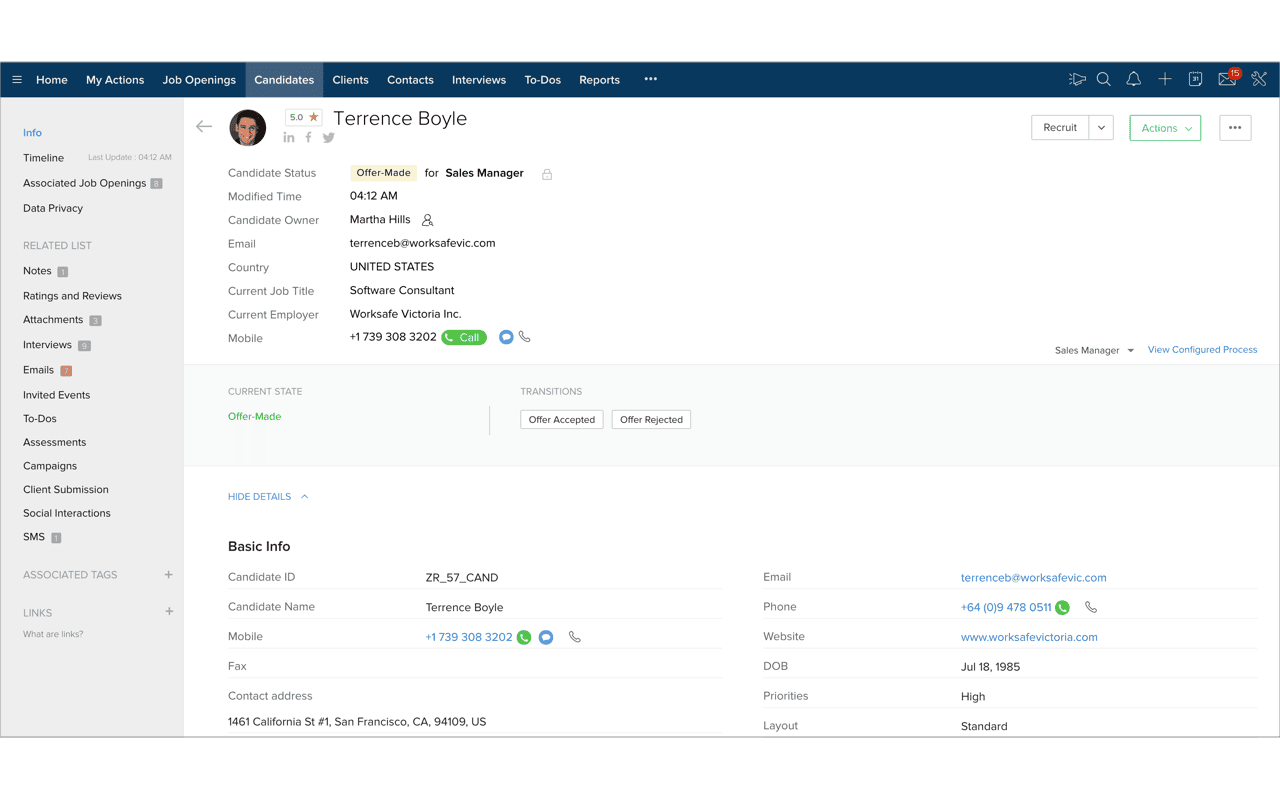Expand the Recruit button dropdown arrow

pyautogui.click(x=1101, y=128)
